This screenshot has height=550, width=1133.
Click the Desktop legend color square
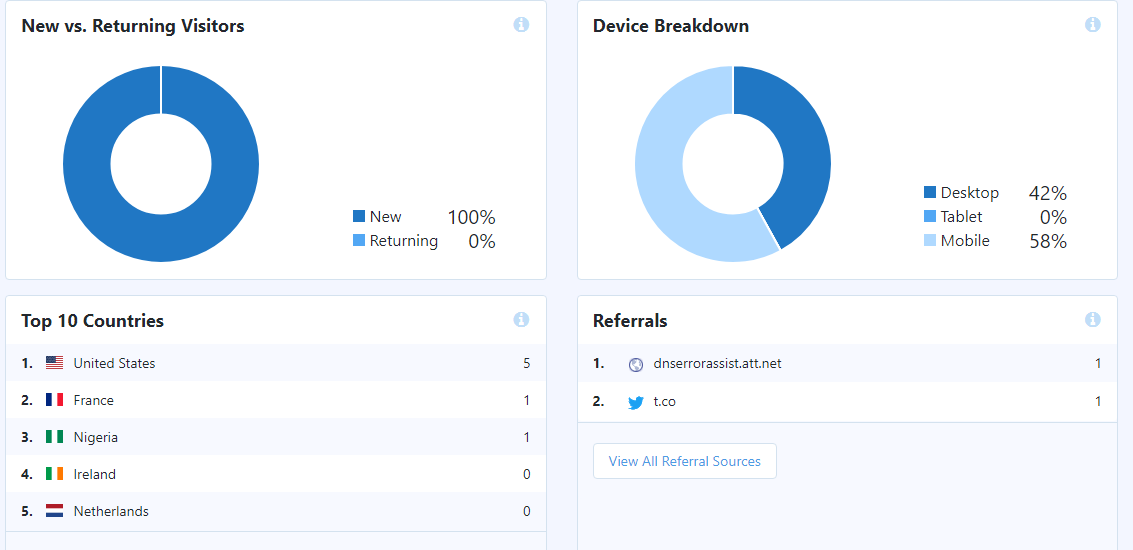tap(930, 192)
